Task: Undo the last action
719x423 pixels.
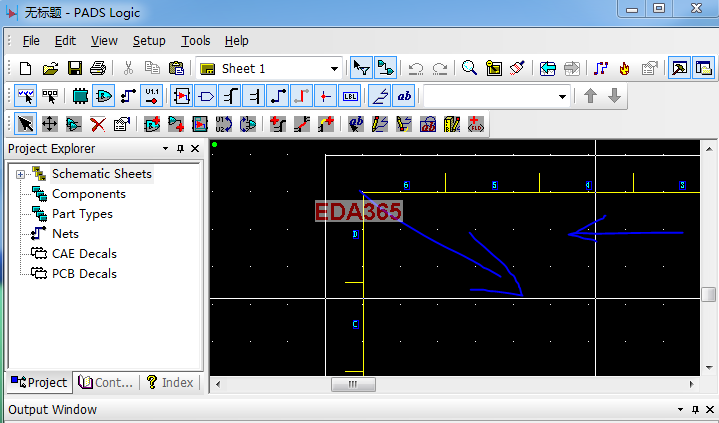Action: [x=416, y=69]
